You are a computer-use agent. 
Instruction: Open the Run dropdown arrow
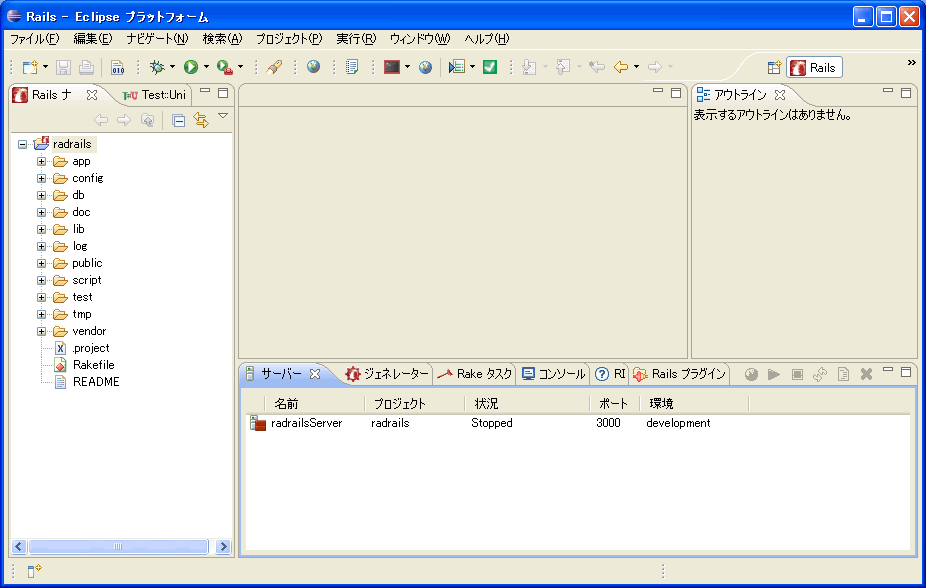[x=206, y=67]
